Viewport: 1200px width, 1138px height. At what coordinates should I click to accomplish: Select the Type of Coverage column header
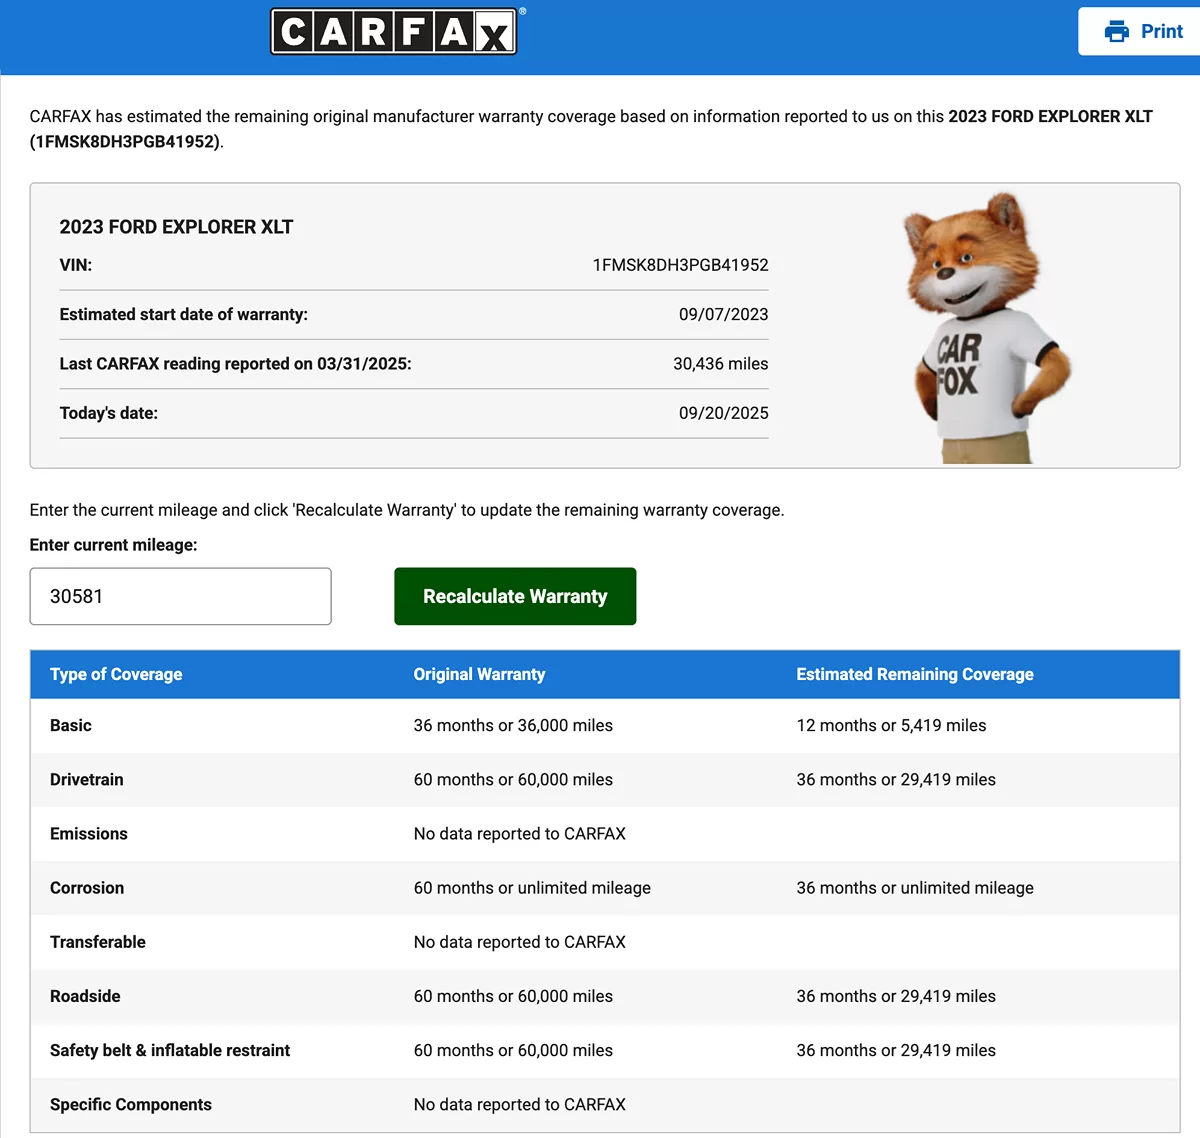pos(116,675)
